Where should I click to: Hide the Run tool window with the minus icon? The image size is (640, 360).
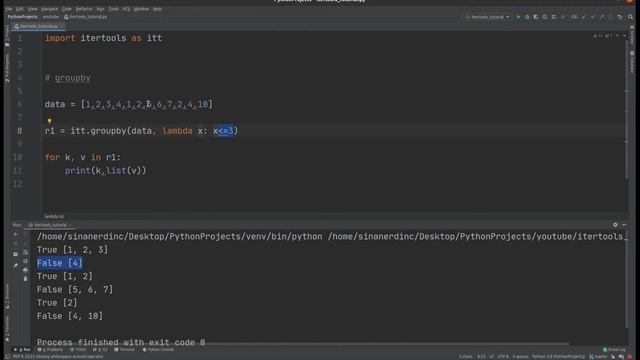click(x=624, y=225)
